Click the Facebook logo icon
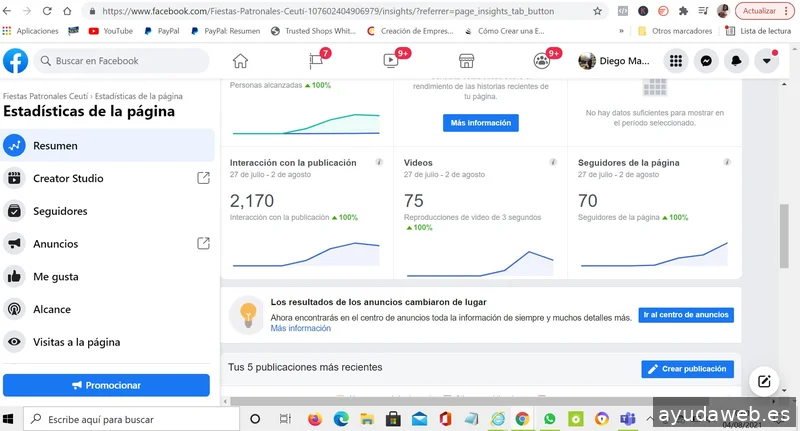Image resolution: width=800 pixels, height=431 pixels. (15, 61)
